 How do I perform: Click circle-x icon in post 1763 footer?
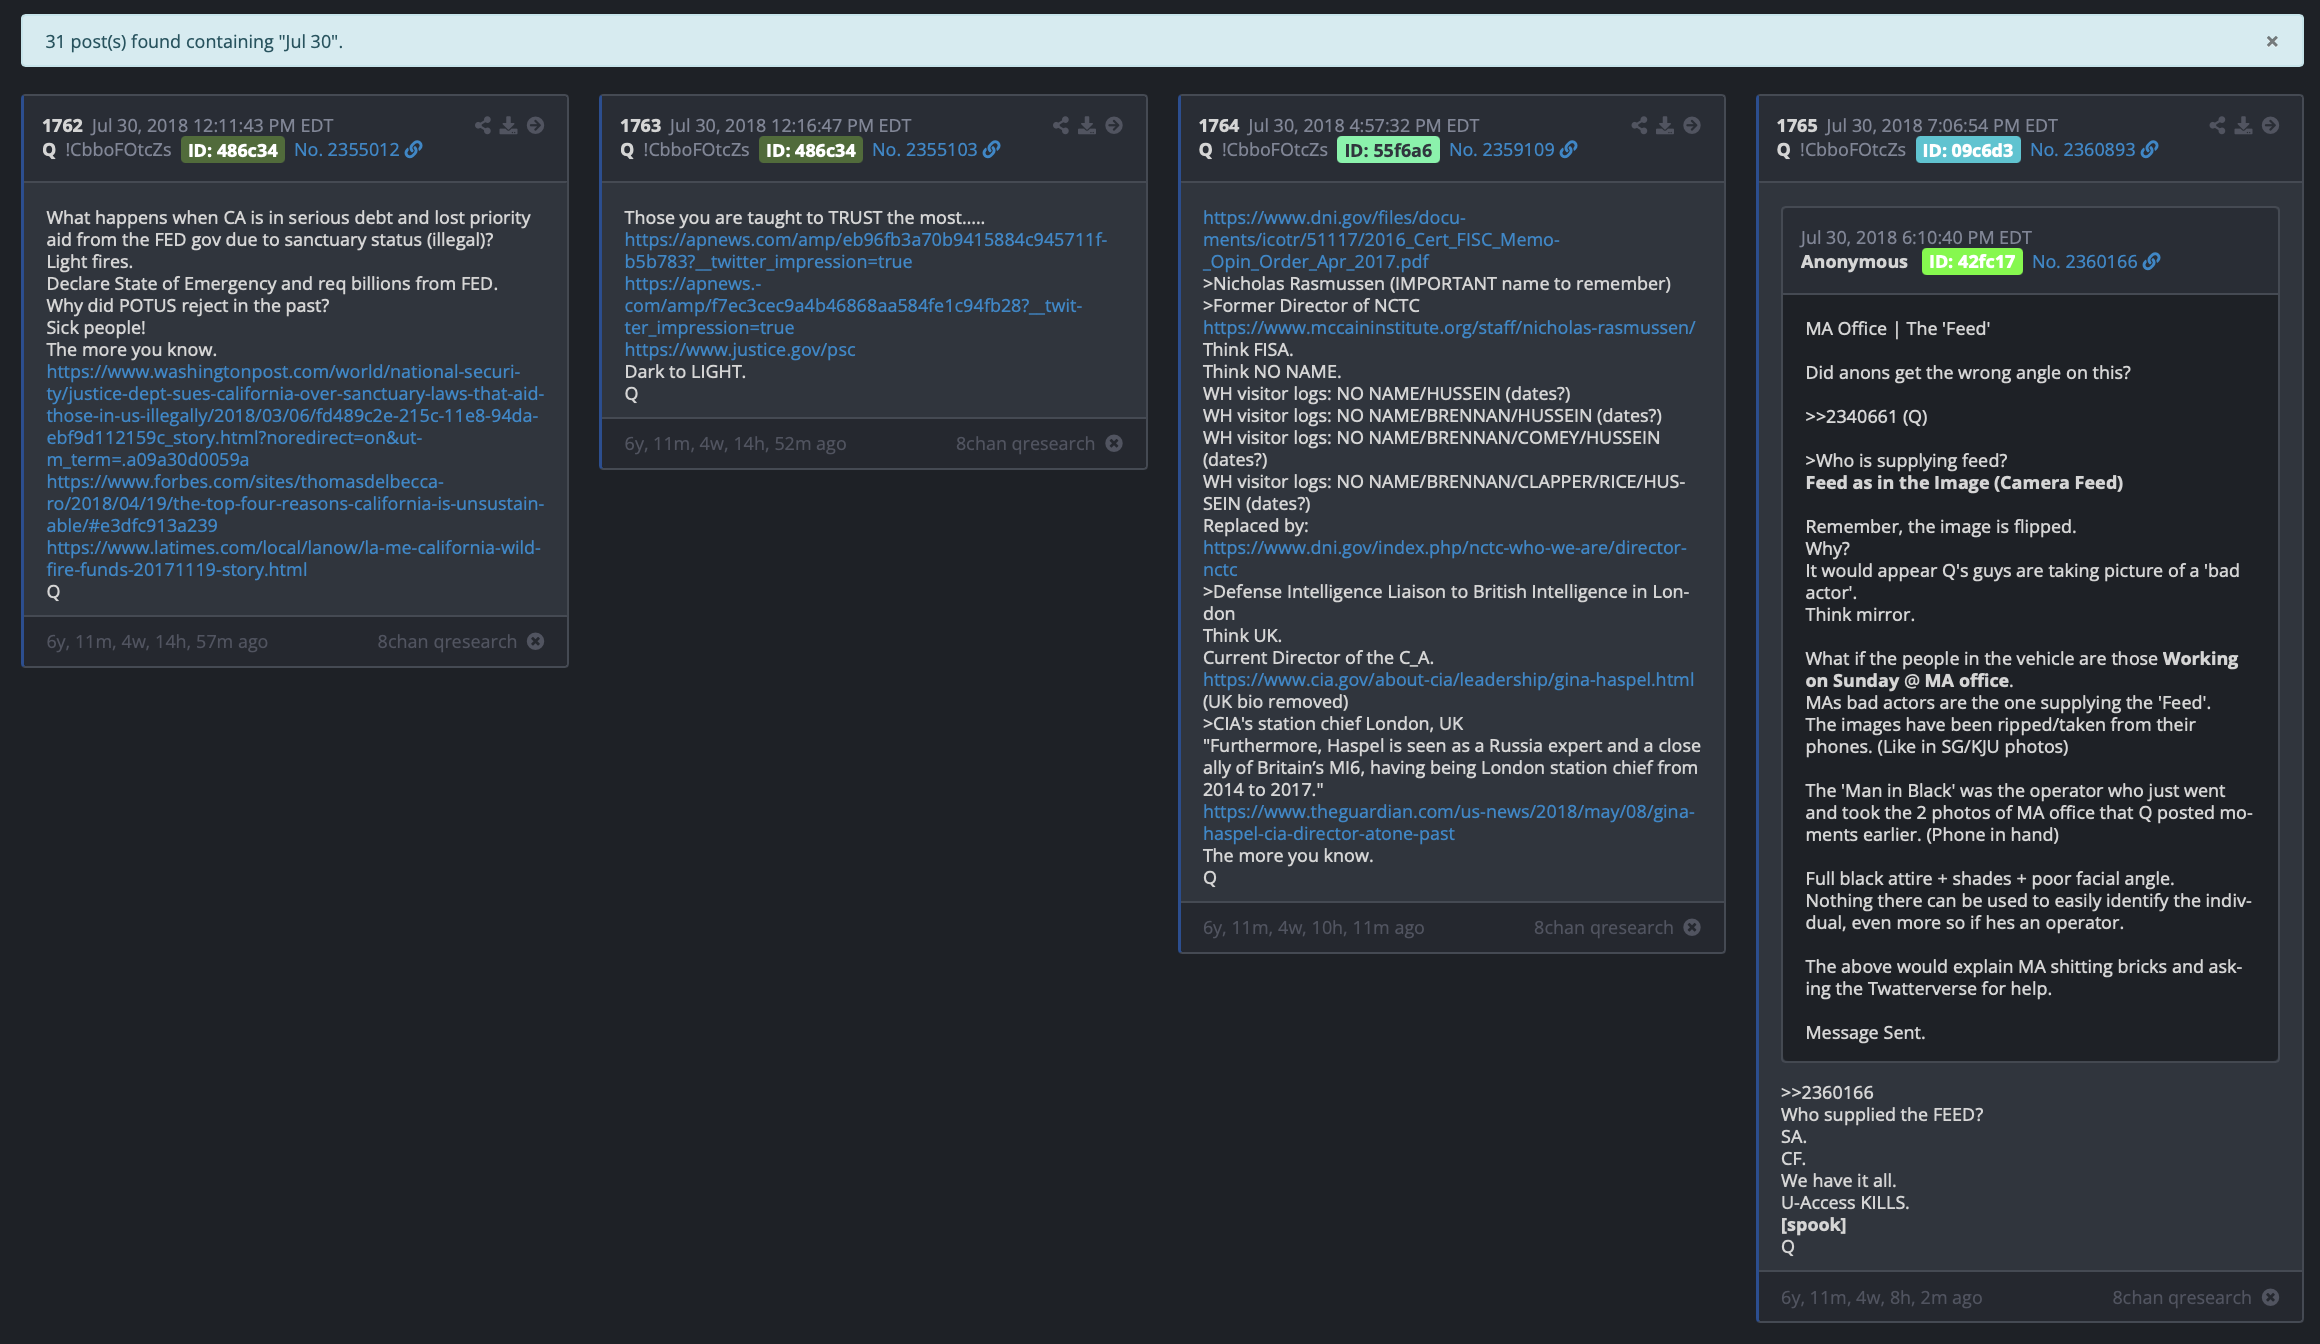click(1114, 443)
